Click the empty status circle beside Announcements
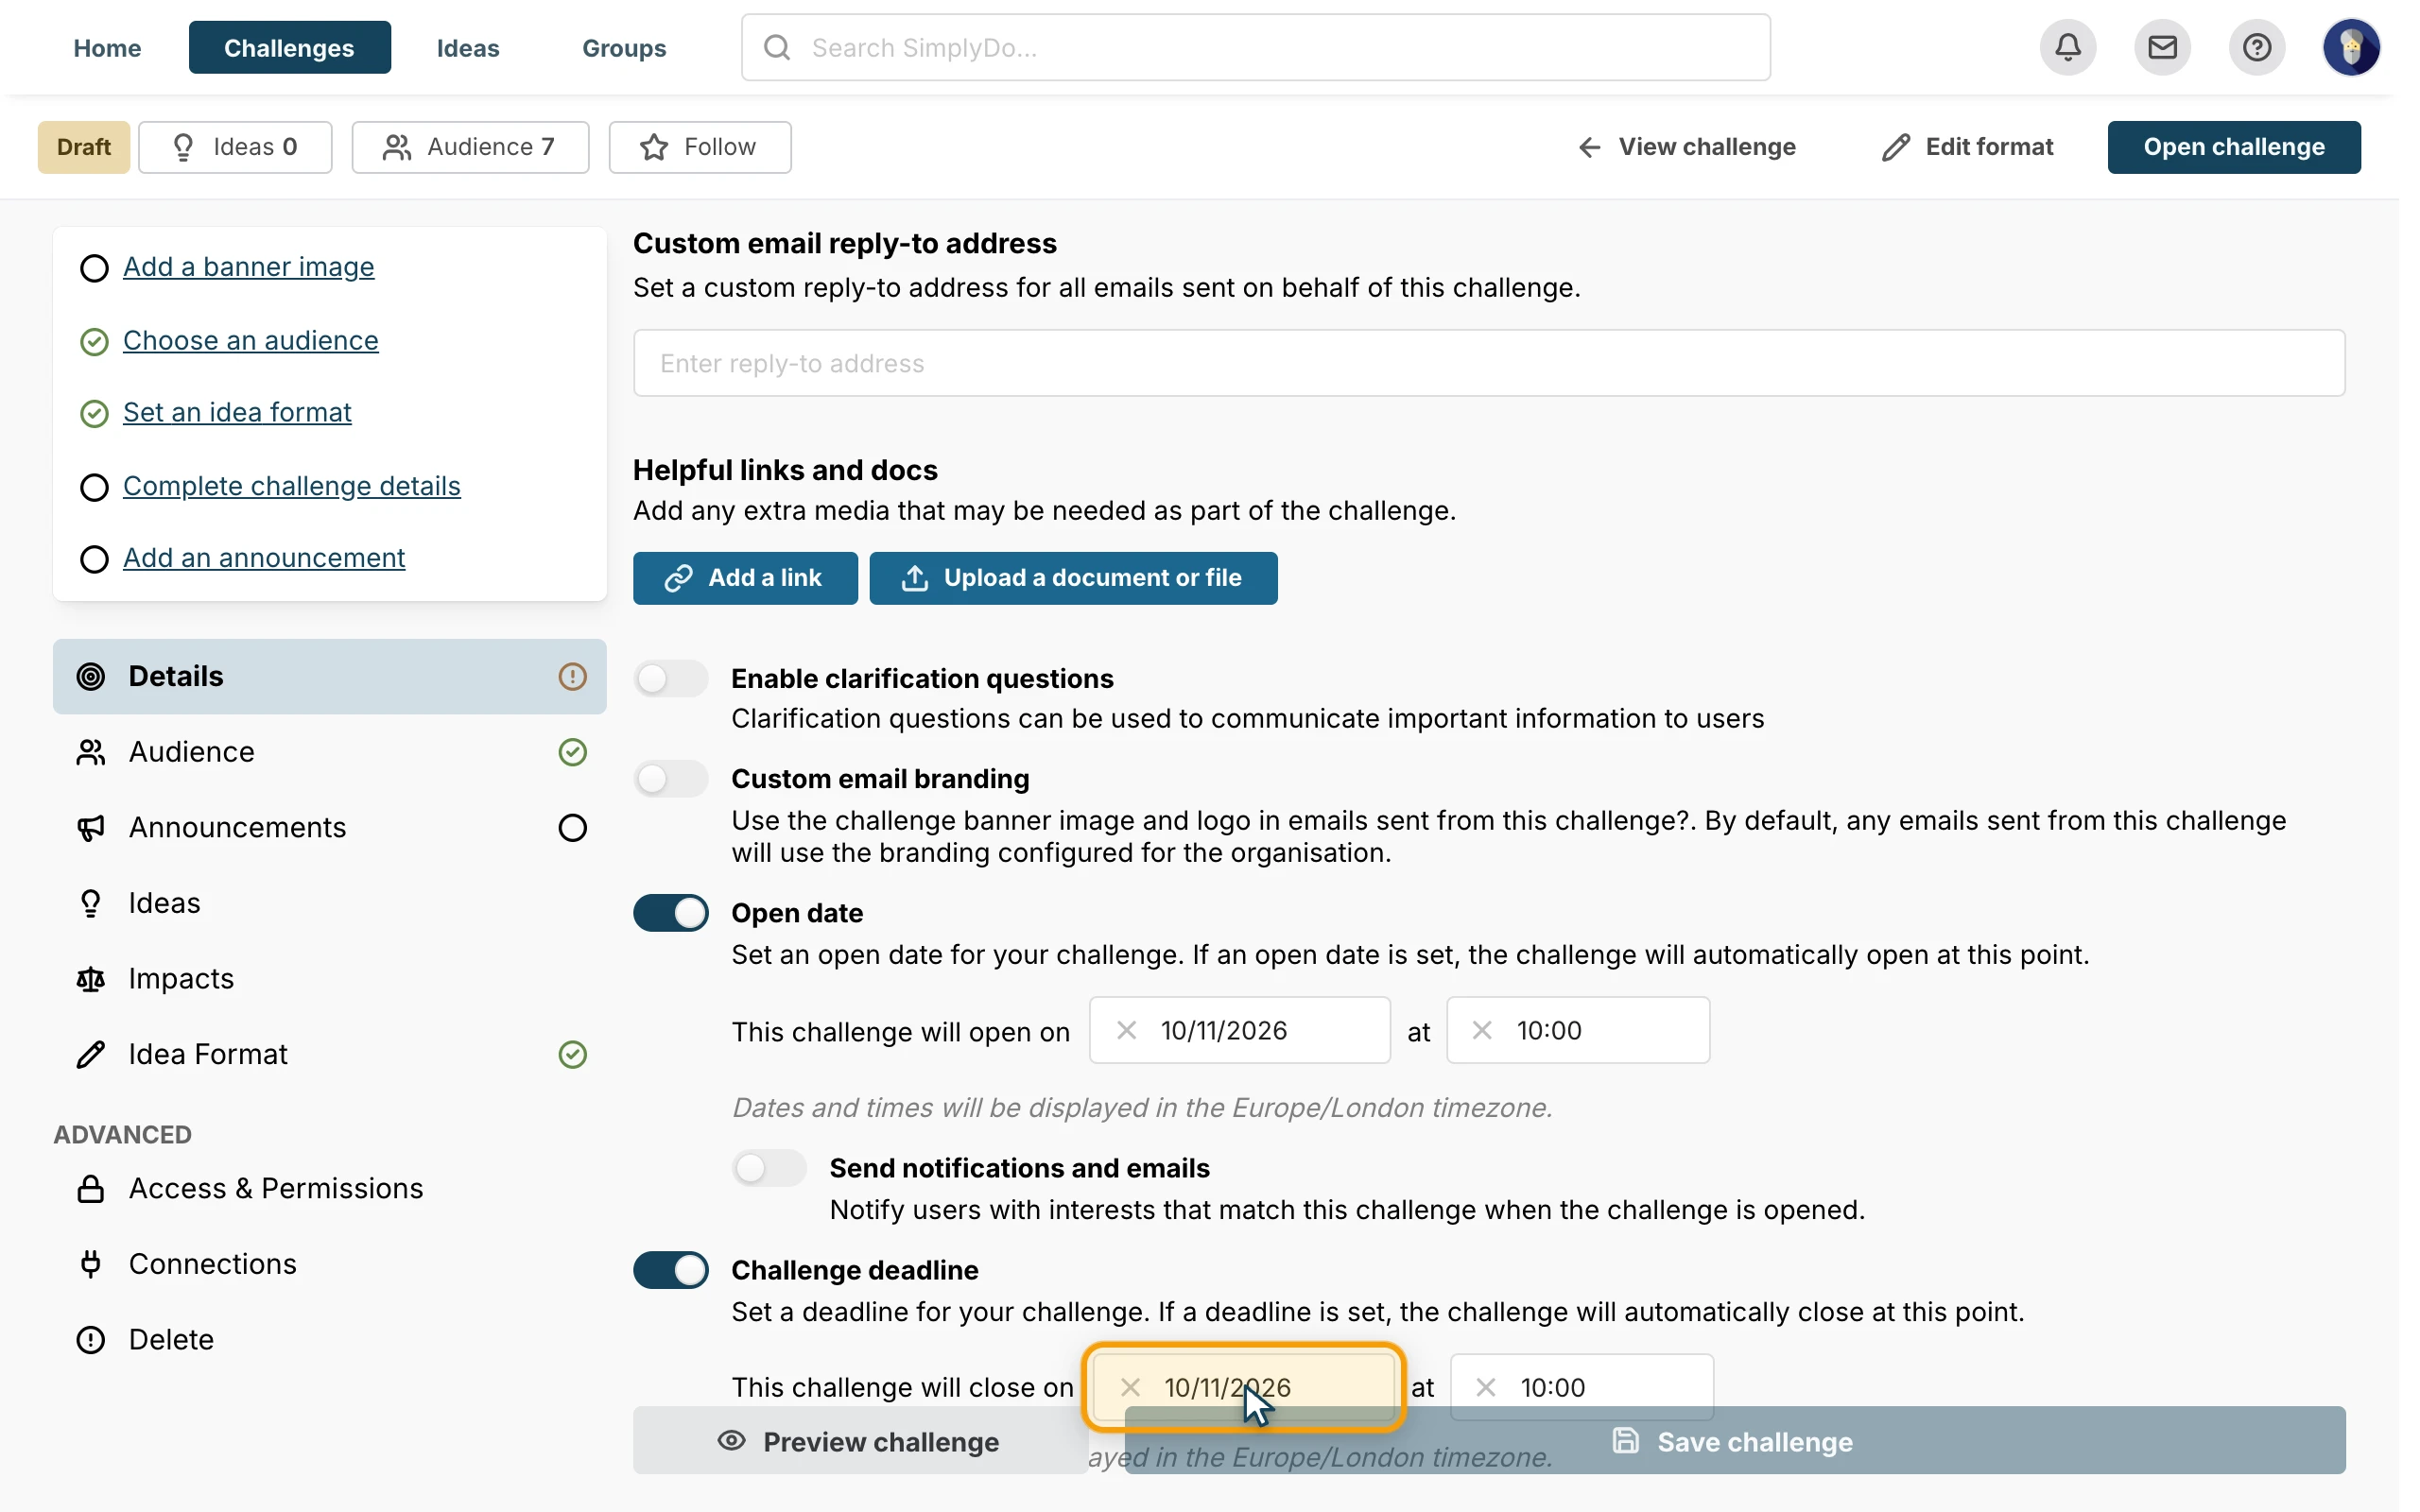2420x1512 pixels. pyautogui.click(x=572, y=828)
